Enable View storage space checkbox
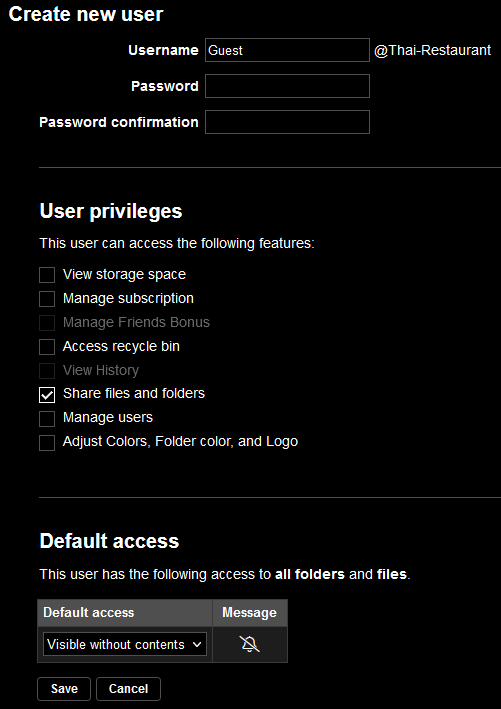Screen dimensions: 501x709 coord(47,274)
